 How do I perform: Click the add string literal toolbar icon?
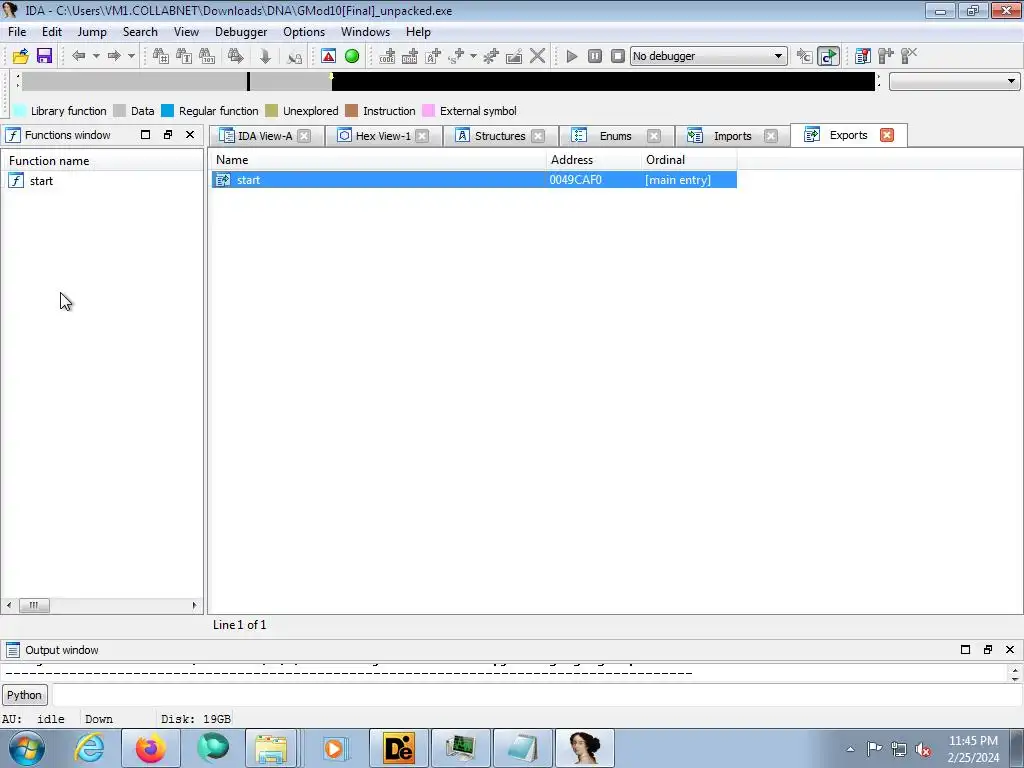point(433,56)
